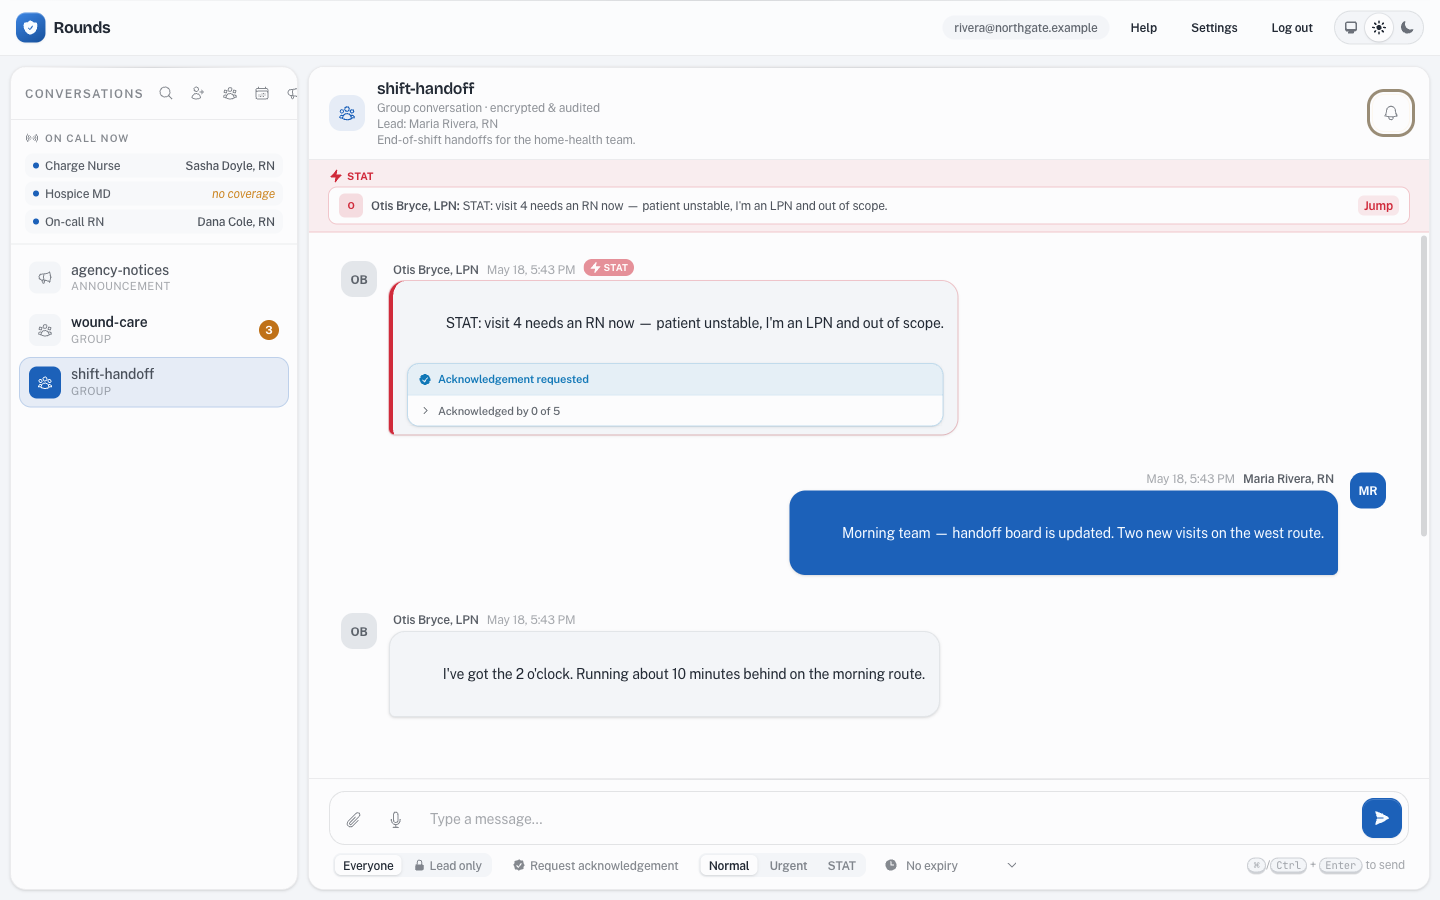Set message priority to STAT

(x=842, y=866)
